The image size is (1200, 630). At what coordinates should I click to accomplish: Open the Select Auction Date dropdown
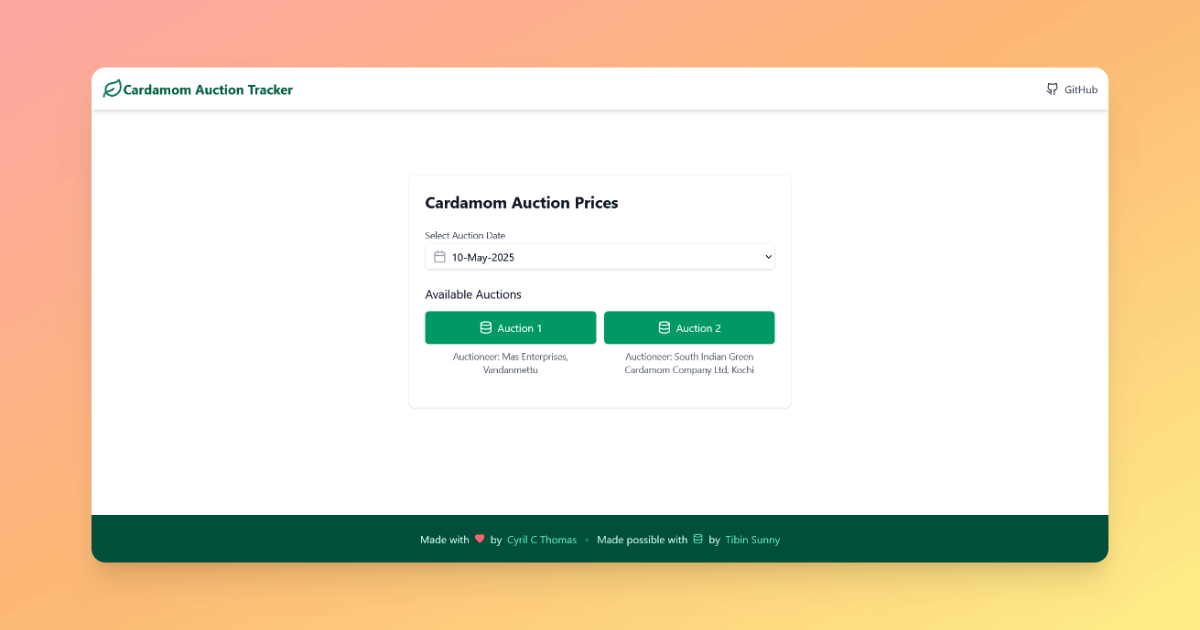pos(600,257)
